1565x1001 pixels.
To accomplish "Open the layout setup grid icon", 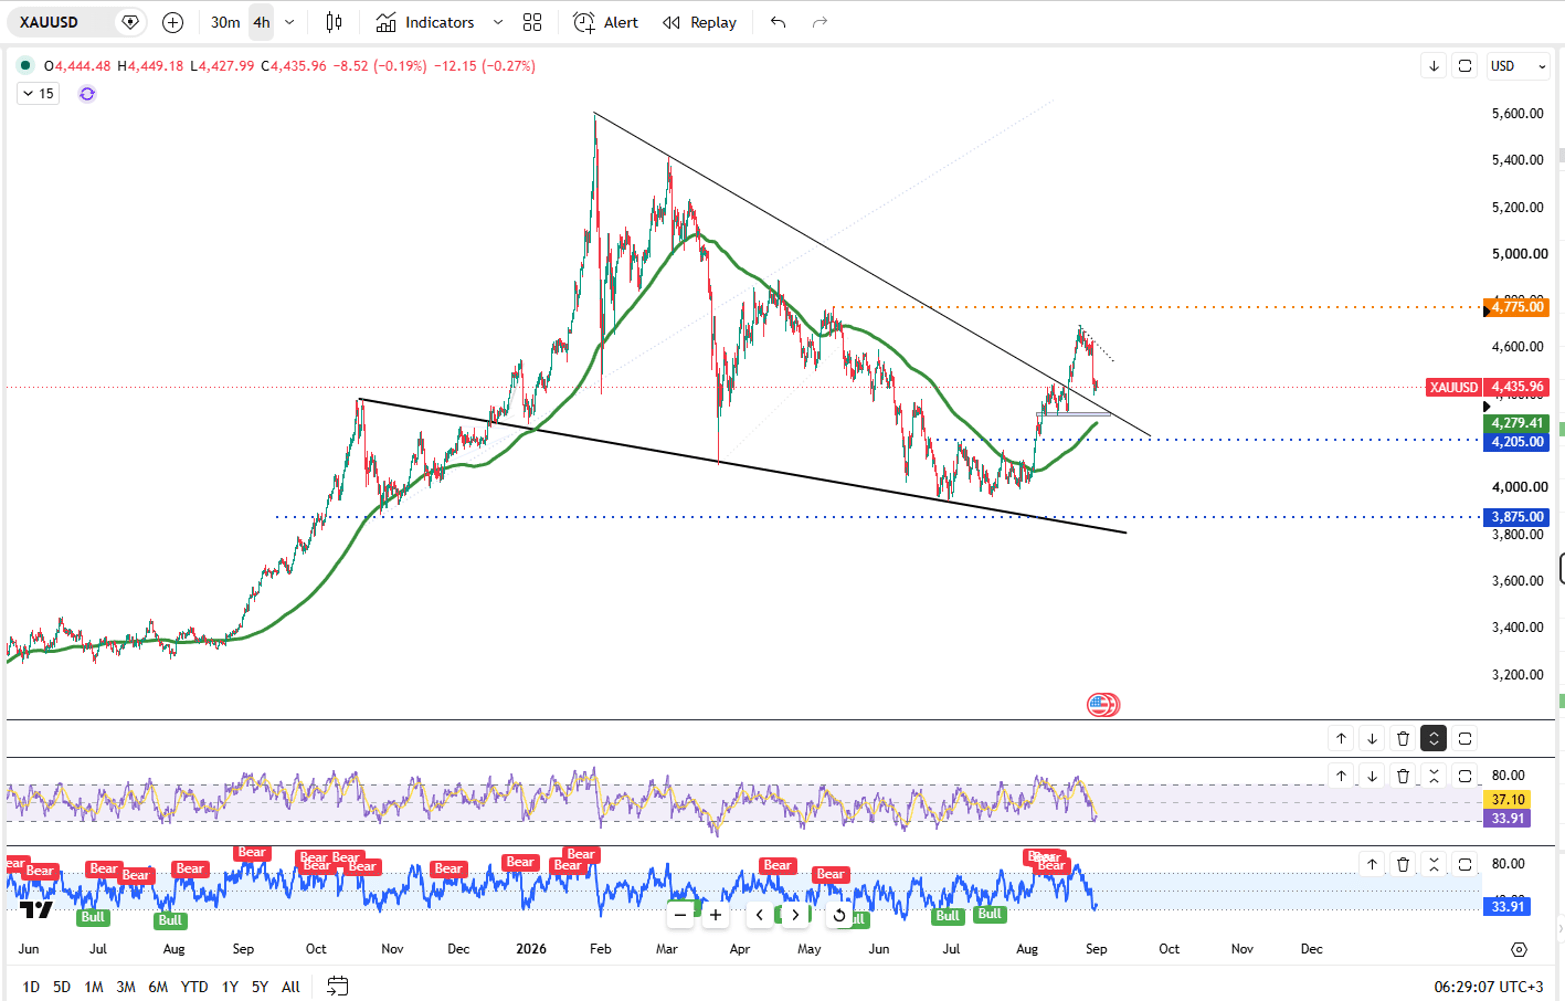I will click(532, 22).
